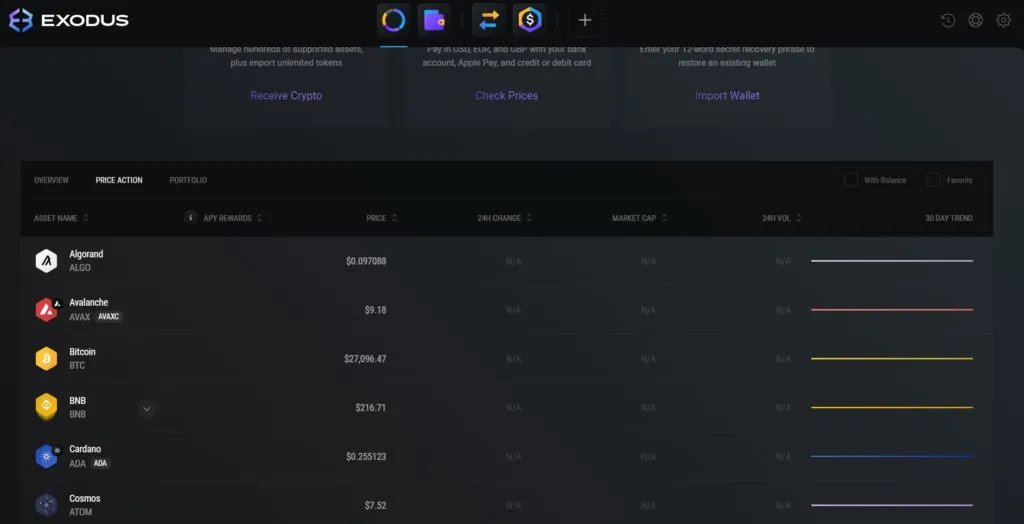Click the Bitcoin price $27,096.47
Image resolution: width=1024 pixels, height=524 pixels.
365,359
